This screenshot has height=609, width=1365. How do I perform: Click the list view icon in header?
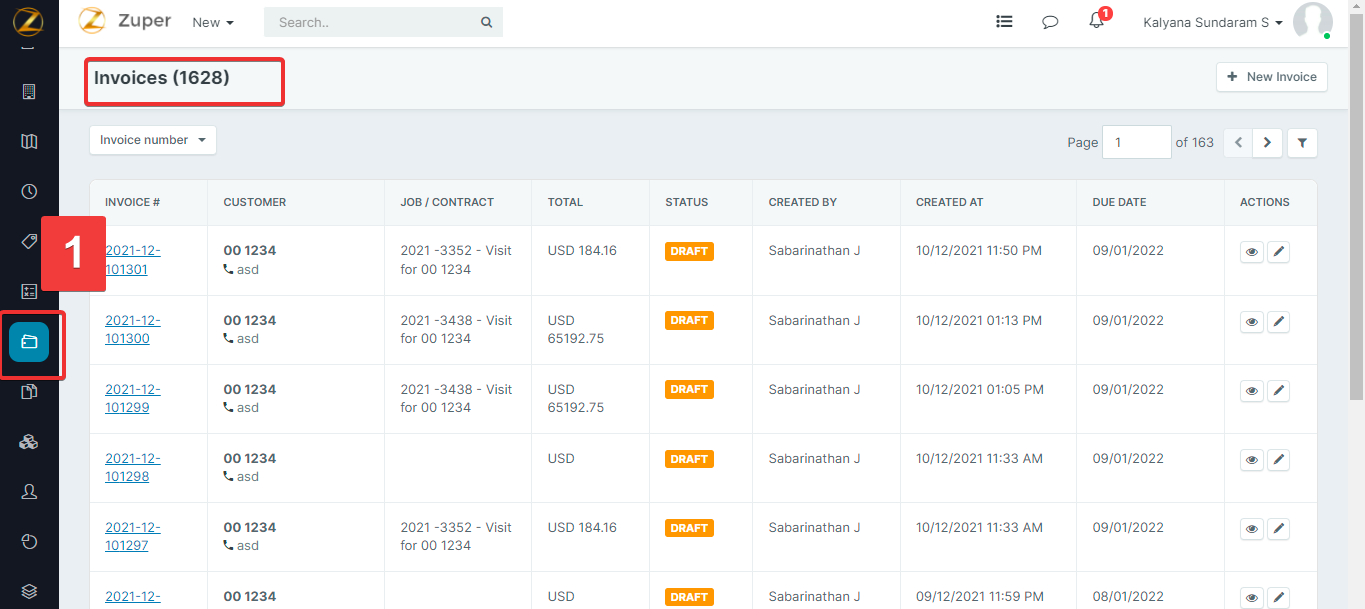(1004, 22)
